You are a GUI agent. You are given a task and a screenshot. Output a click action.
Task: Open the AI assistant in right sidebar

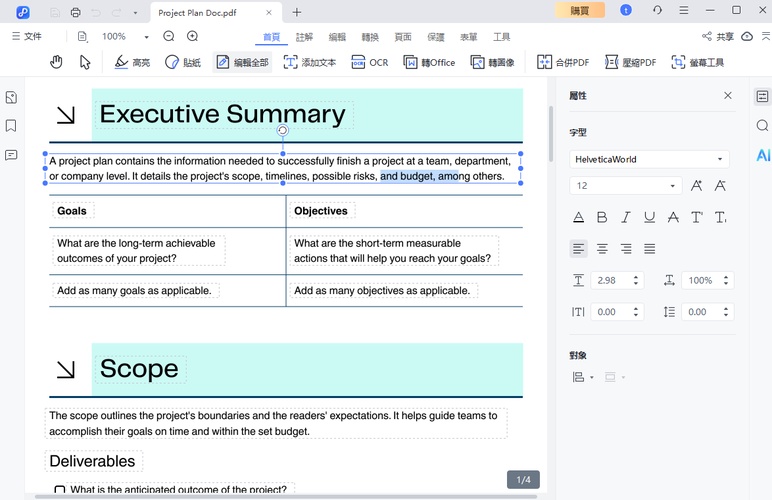(762, 155)
